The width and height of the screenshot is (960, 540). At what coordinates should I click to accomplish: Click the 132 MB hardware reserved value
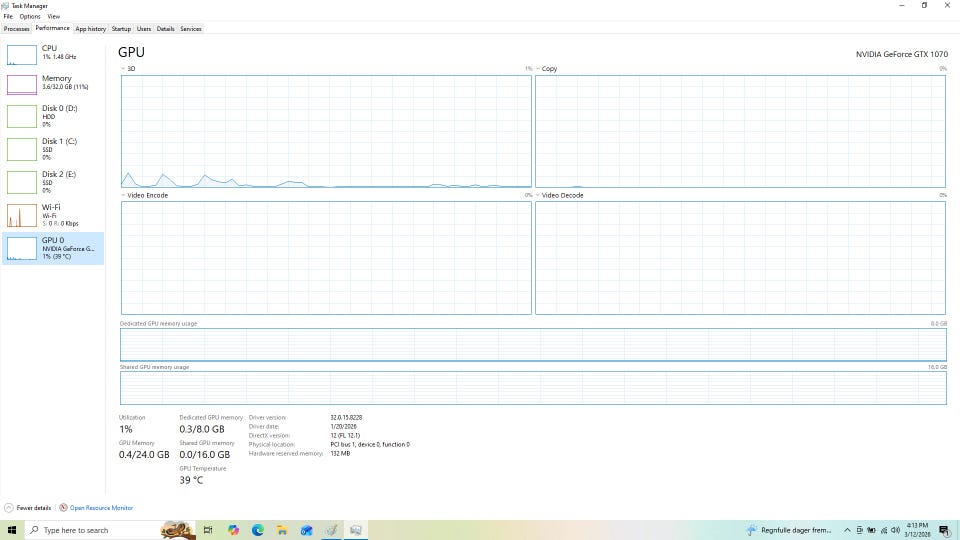(340, 454)
